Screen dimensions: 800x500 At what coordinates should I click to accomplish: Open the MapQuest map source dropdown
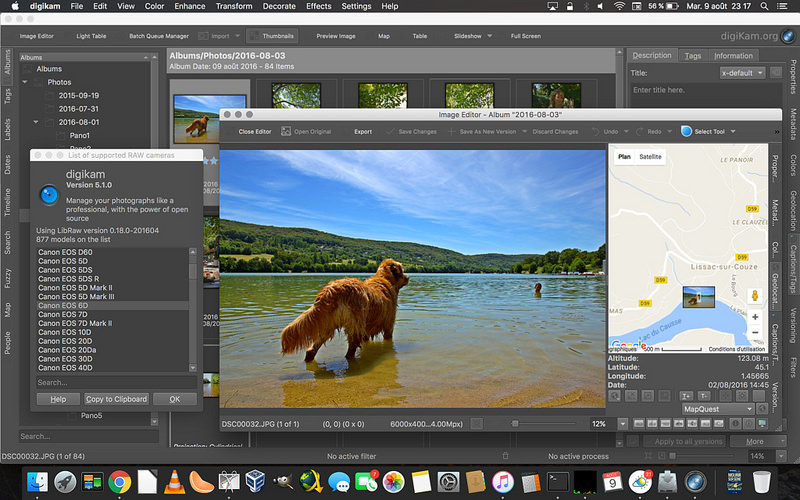point(717,409)
